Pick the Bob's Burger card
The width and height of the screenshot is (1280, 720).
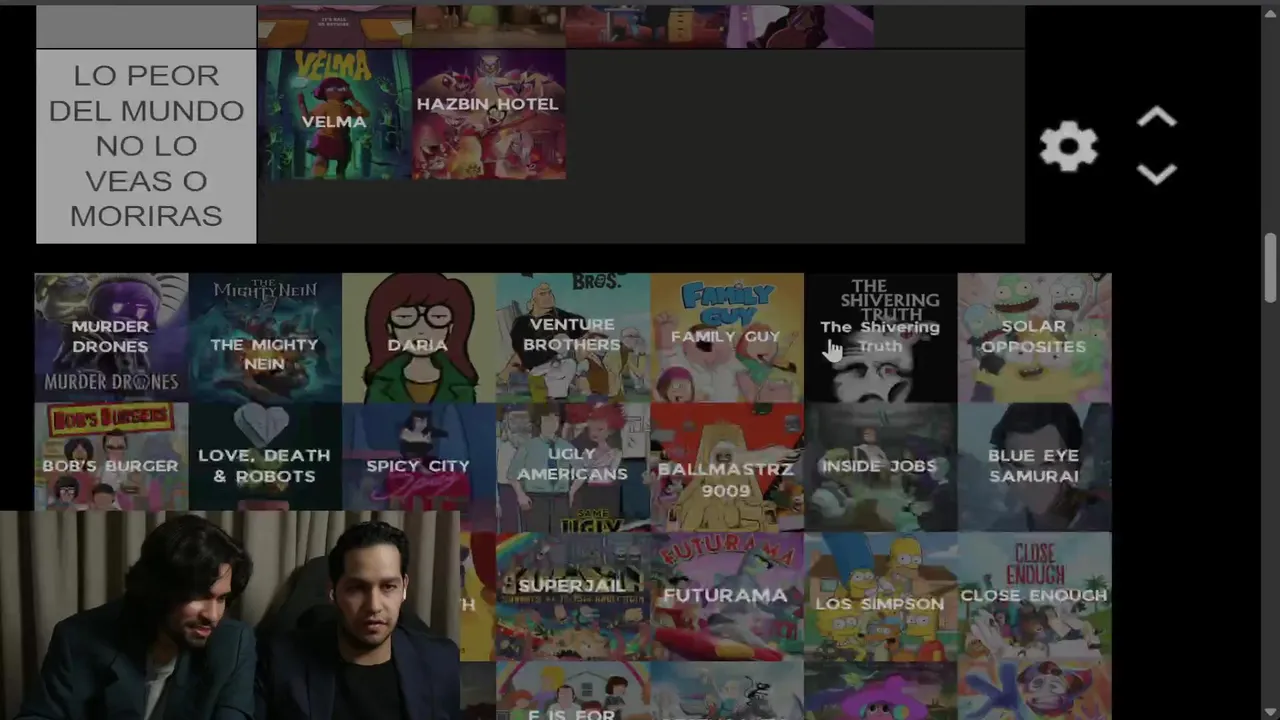point(111,457)
